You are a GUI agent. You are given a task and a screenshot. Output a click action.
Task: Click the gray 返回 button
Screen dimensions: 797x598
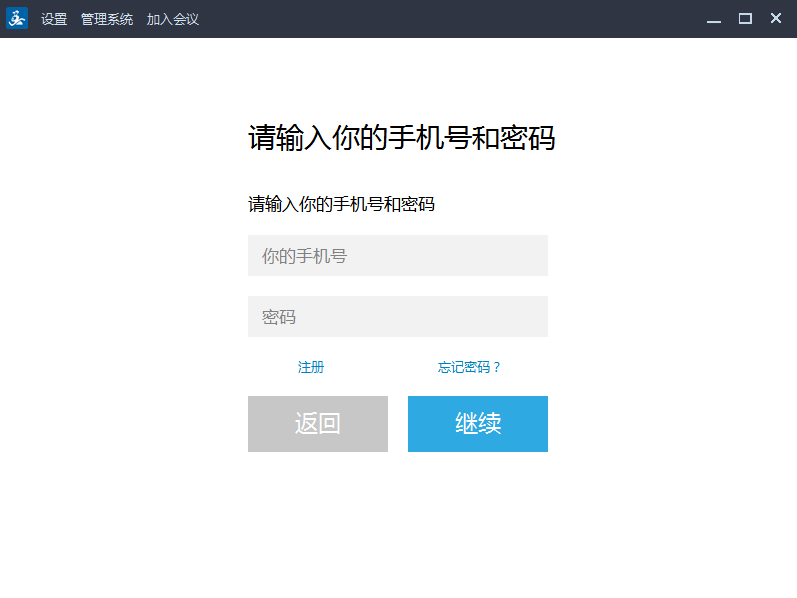pyautogui.click(x=318, y=424)
